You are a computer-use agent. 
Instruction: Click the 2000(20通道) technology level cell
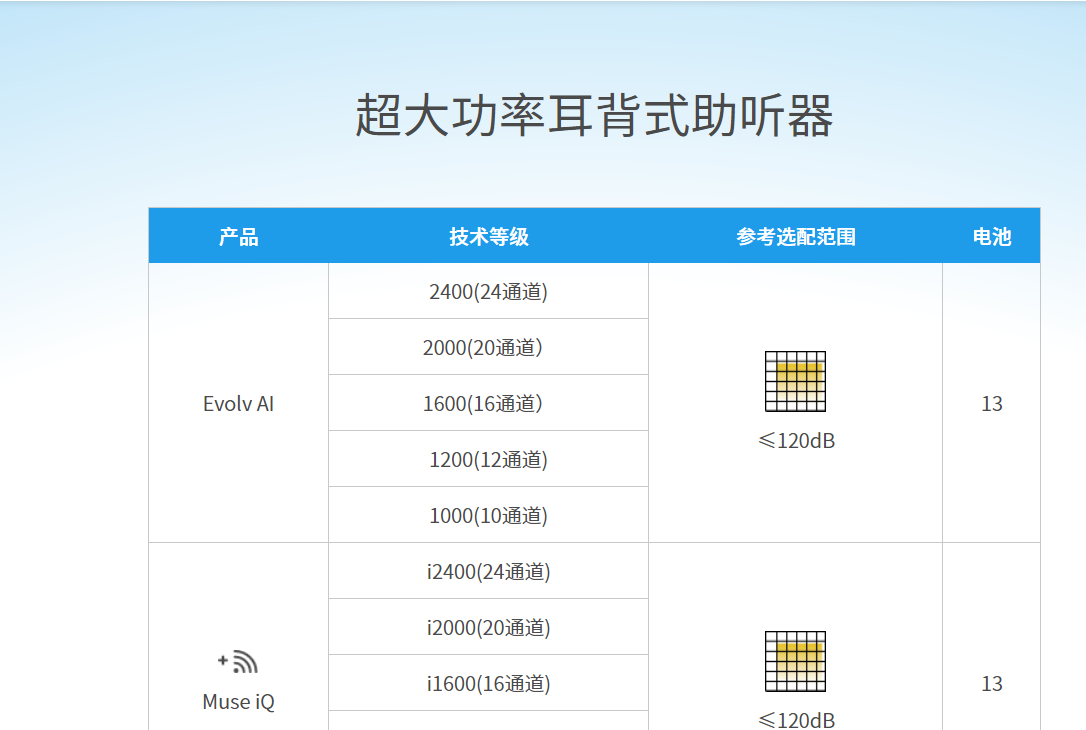(488, 347)
